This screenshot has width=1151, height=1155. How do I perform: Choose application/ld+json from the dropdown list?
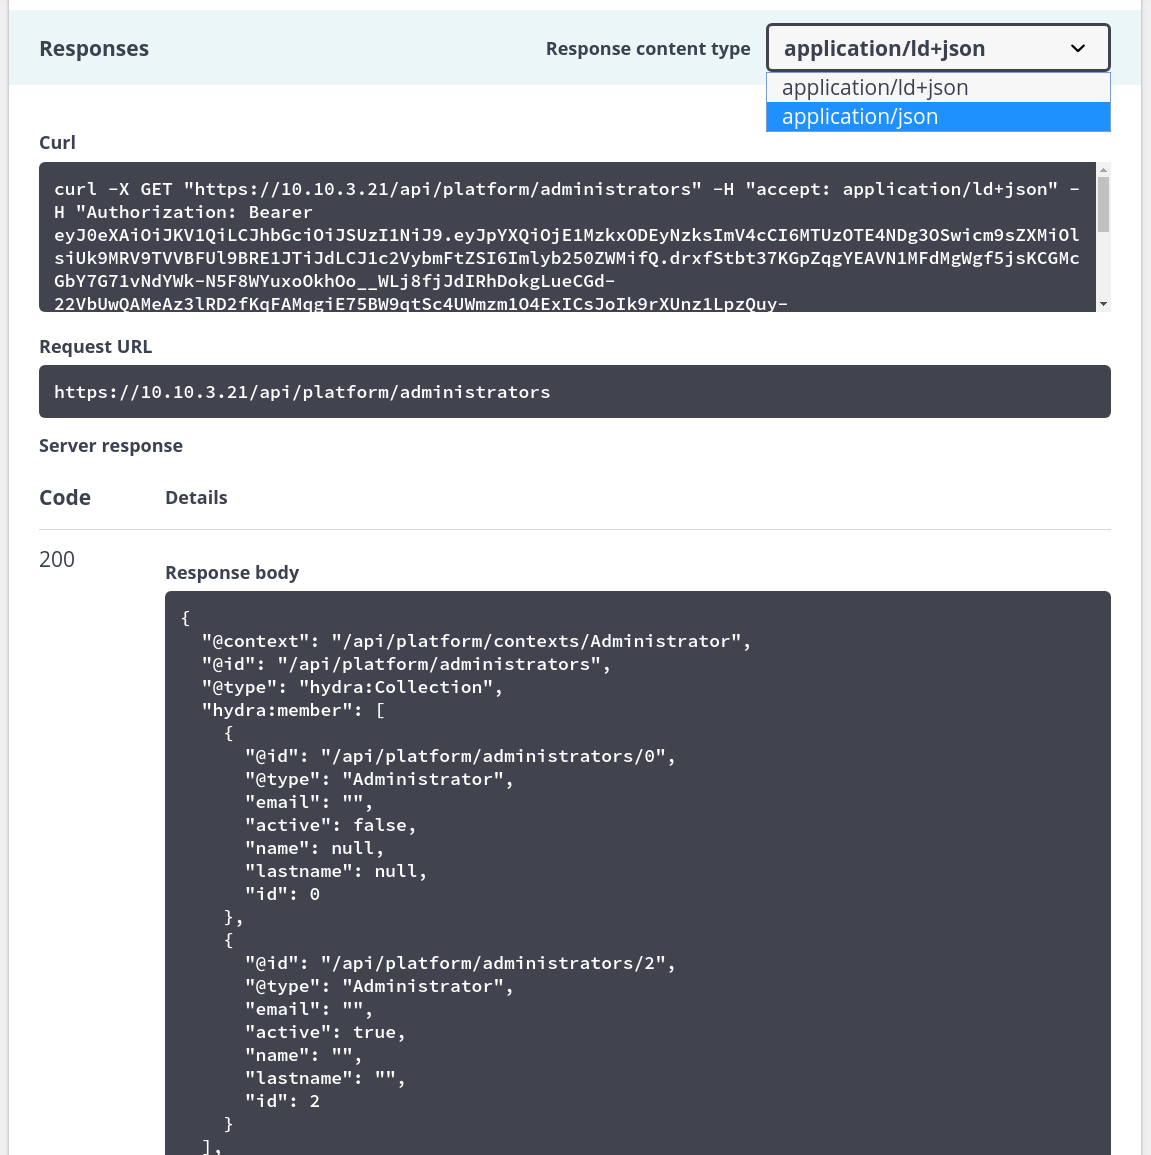pyautogui.click(x=938, y=88)
